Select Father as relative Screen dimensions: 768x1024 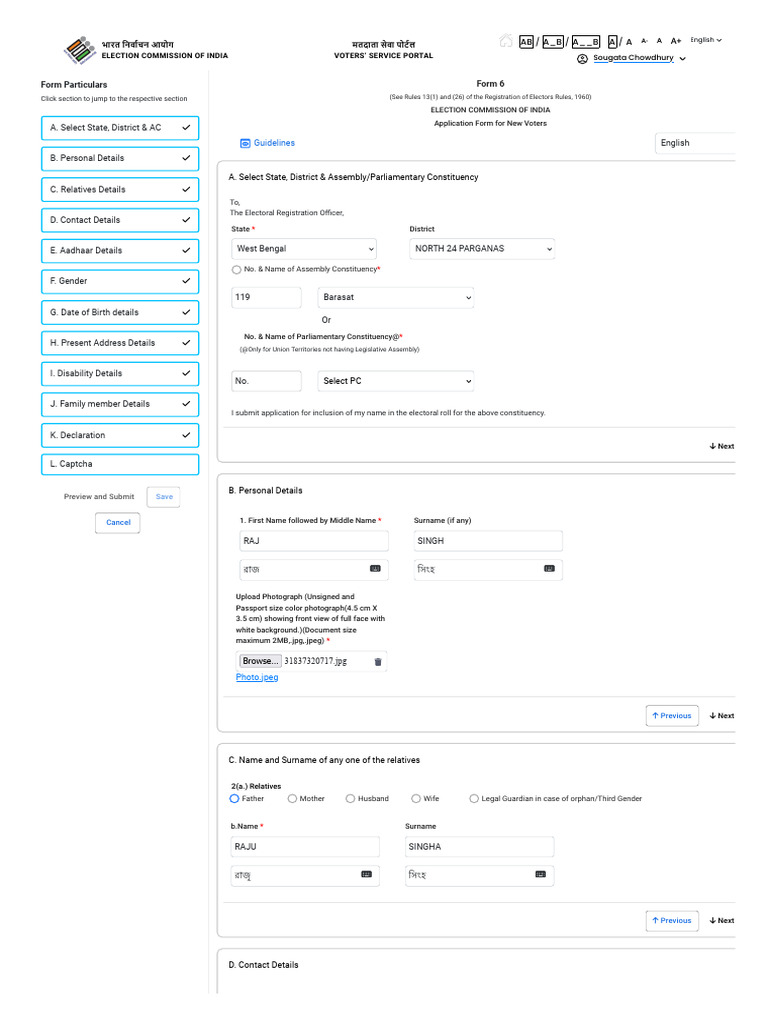[x=234, y=799]
